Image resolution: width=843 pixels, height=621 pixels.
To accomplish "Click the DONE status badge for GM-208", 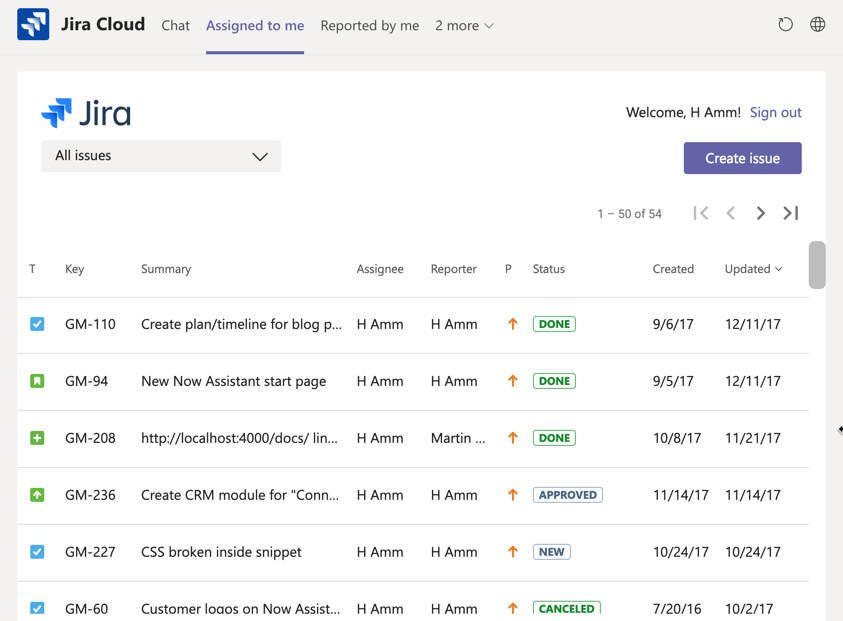I will 554,438.
